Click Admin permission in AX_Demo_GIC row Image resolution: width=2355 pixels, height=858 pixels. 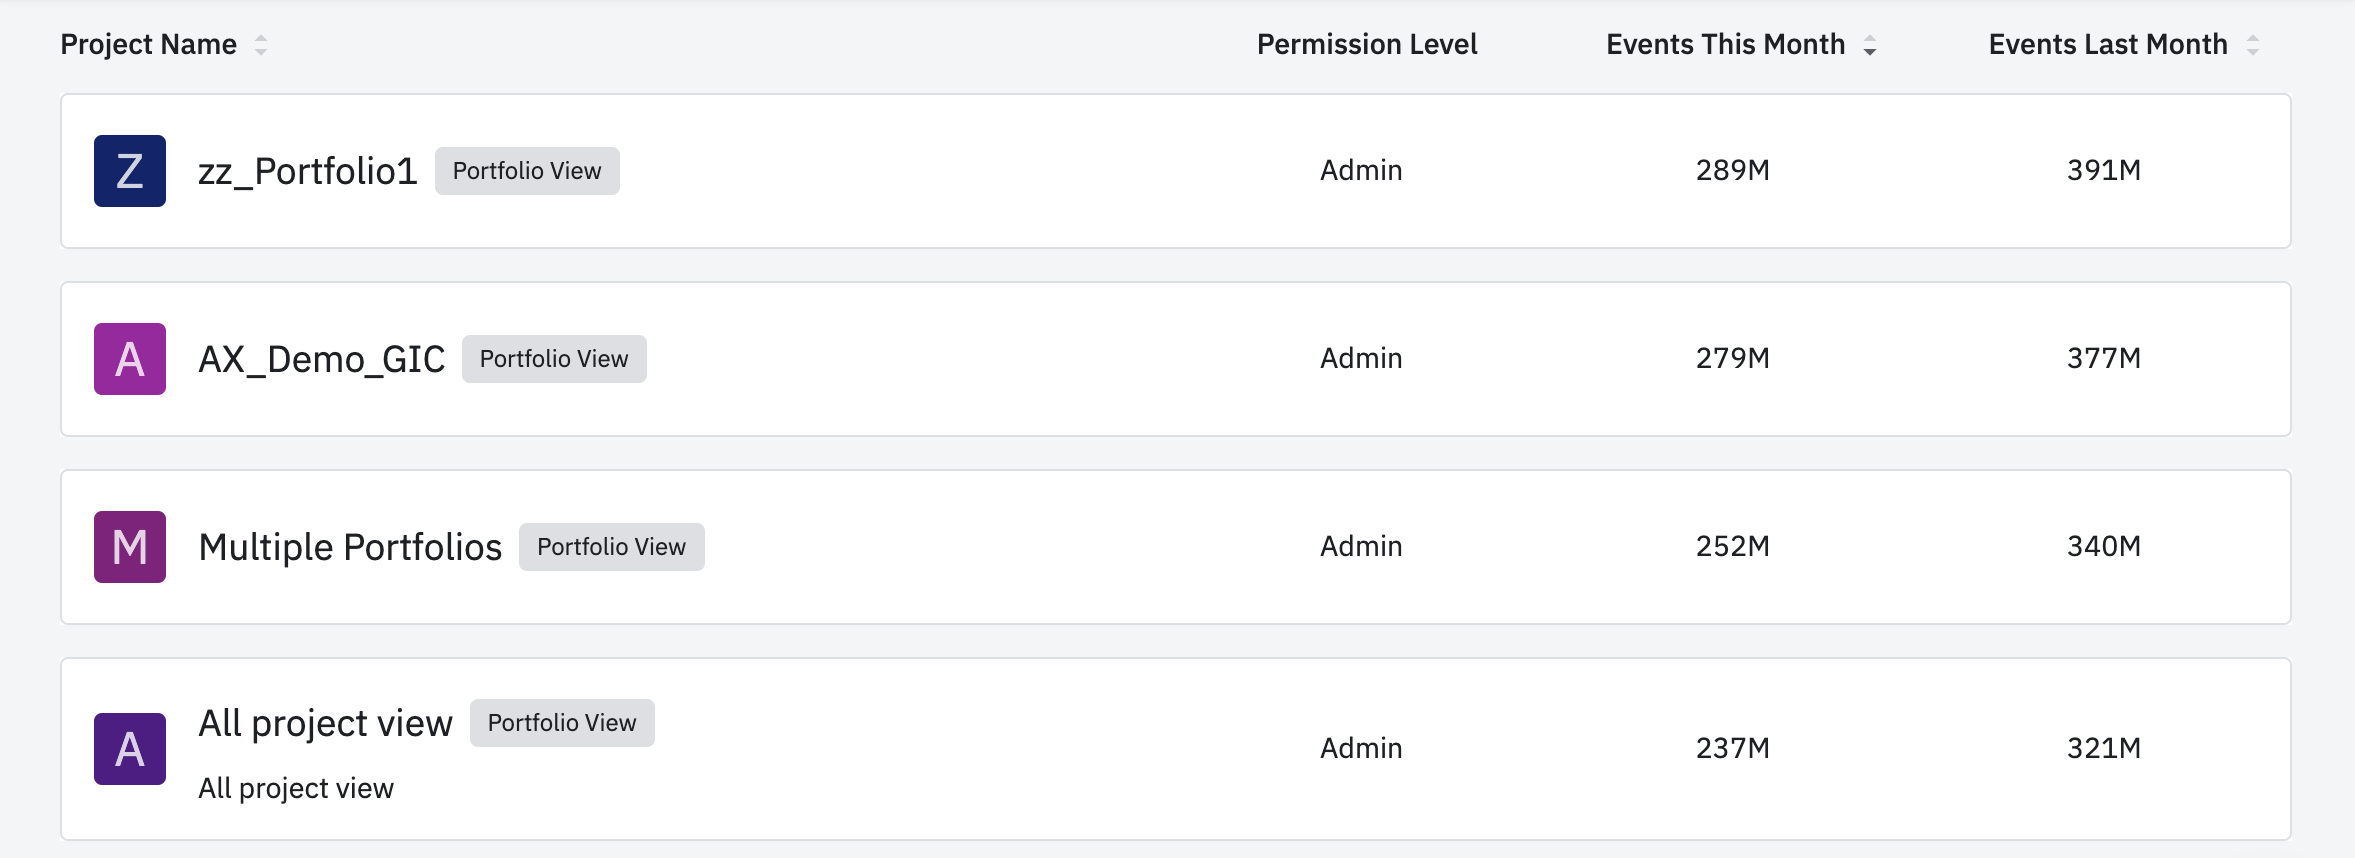[x=1361, y=359]
